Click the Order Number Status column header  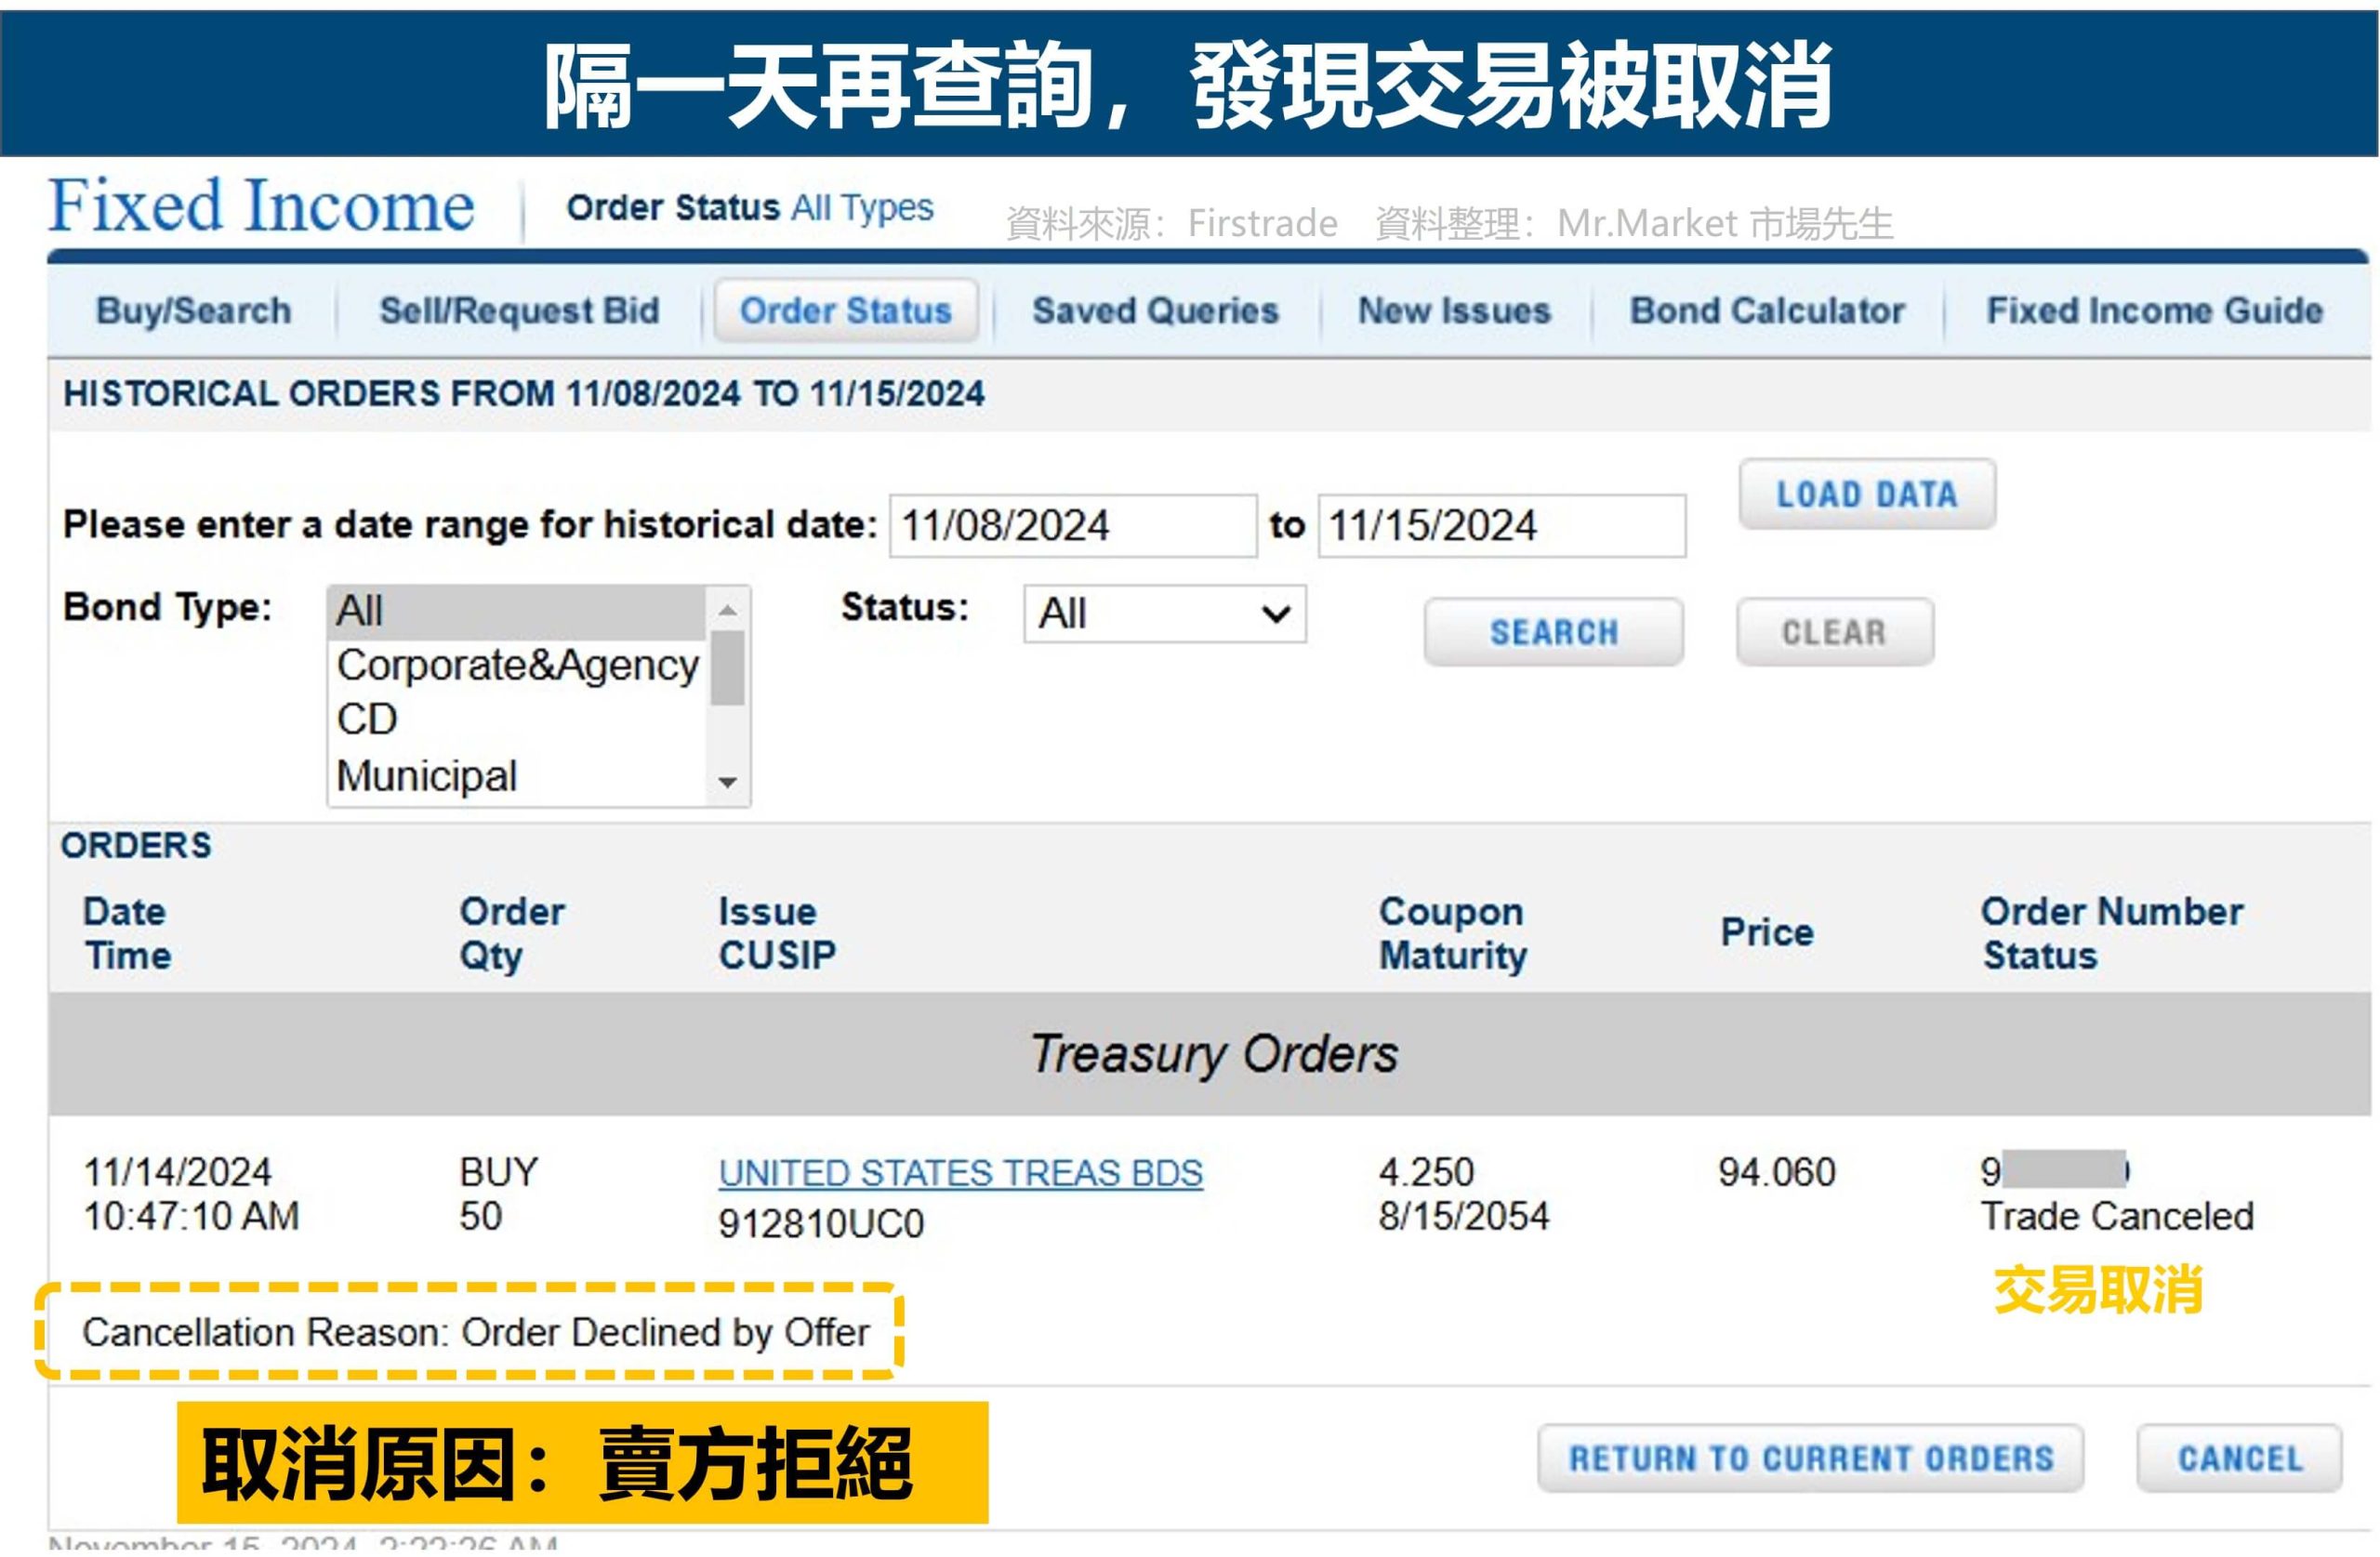click(2112, 933)
